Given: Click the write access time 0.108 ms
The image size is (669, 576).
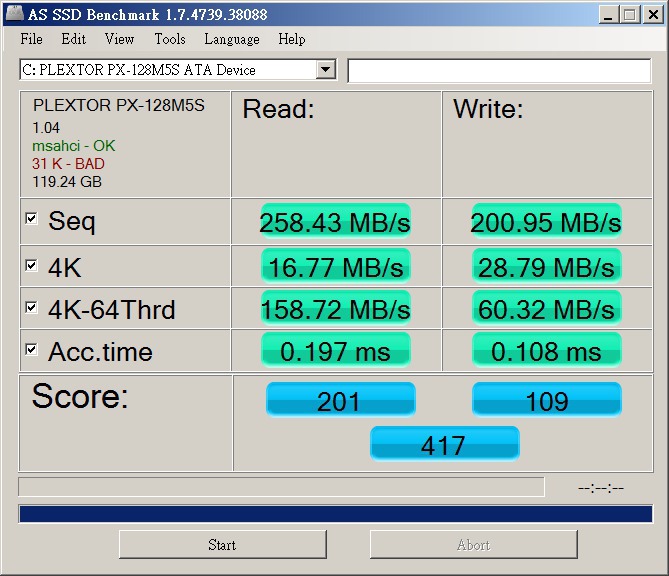Looking at the screenshot, I should click(x=546, y=351).
